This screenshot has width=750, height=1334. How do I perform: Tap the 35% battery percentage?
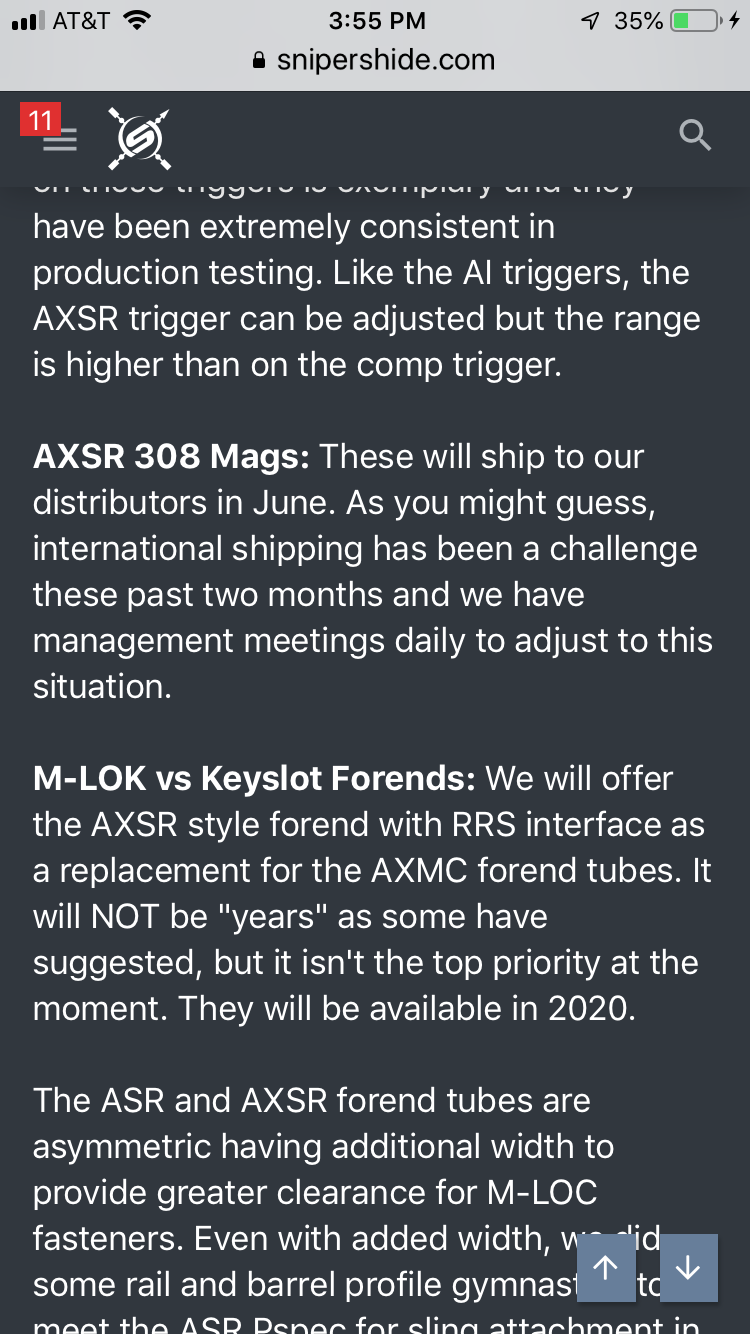[x=639, y=20]
